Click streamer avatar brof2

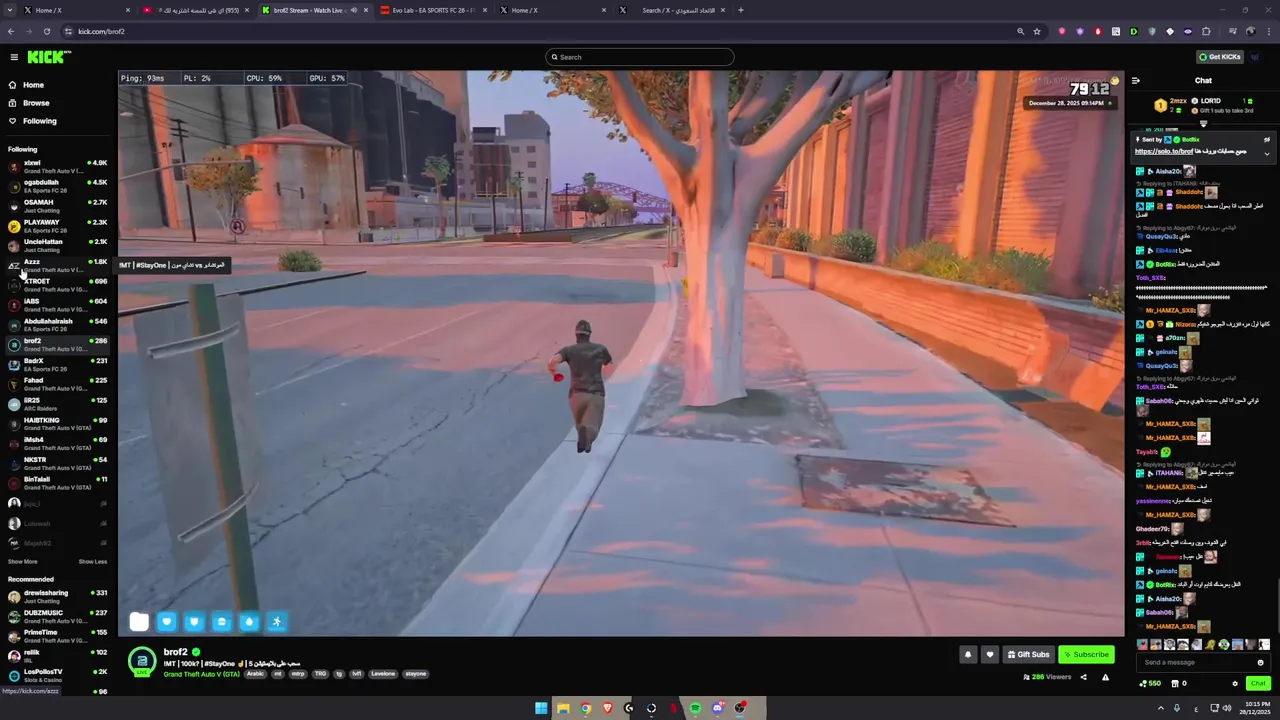(142, 661)
